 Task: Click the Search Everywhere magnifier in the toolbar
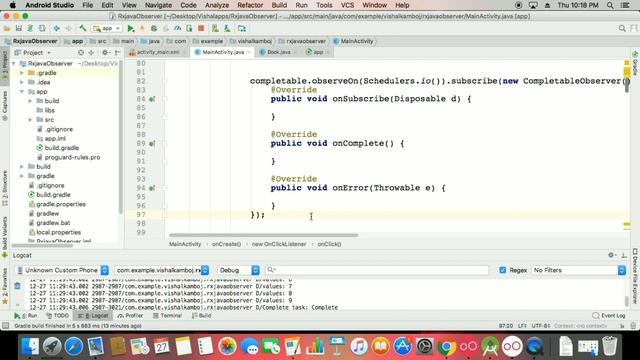tap(622, 29)
